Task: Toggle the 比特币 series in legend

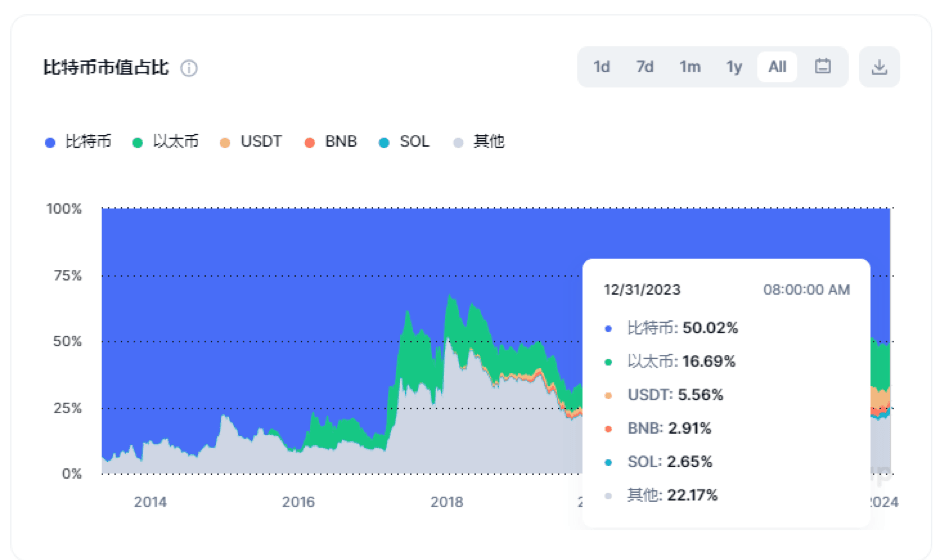Action: 88,142
